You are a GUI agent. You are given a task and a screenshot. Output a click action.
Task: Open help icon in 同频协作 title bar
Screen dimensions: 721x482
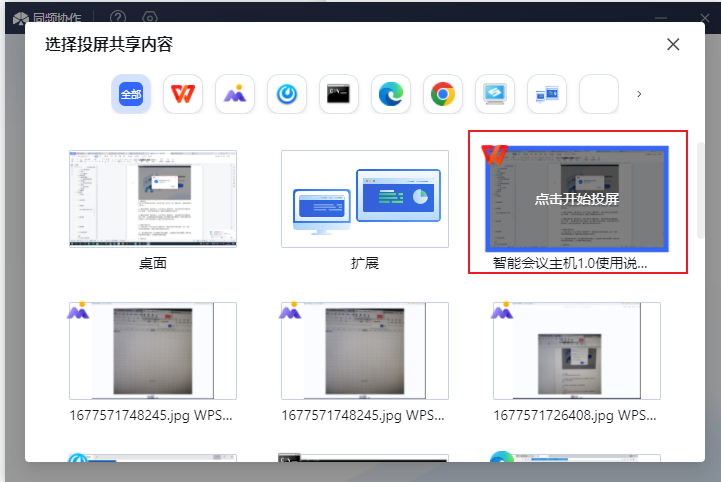(x=118, y=17)
